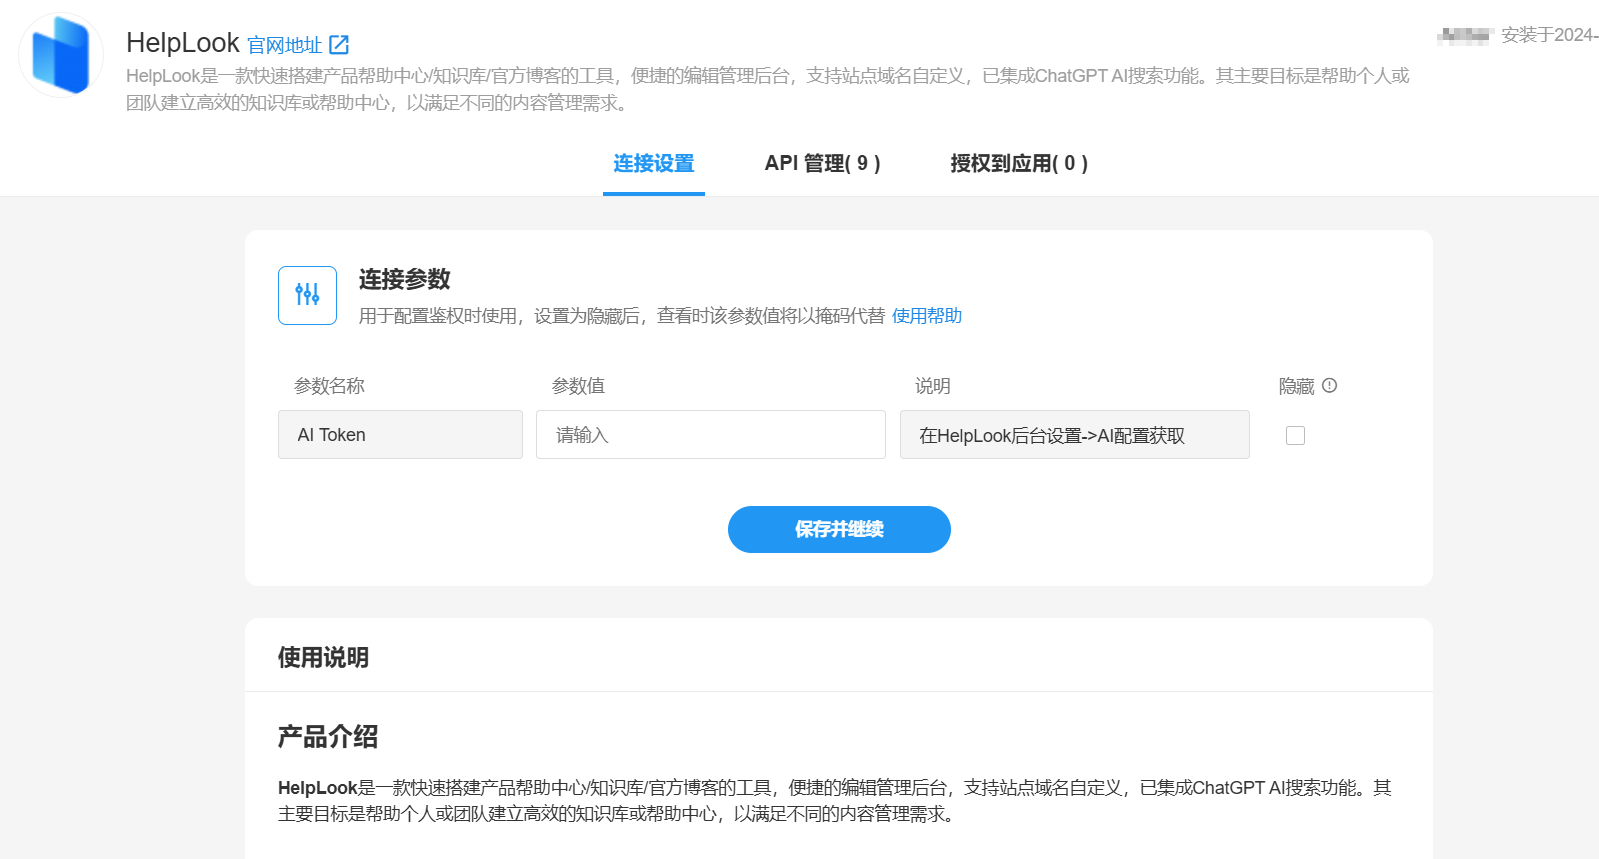Screen dimensions: 1599x859
Task: Click the 说明 column header
Action: pyautogui.click(x=932, y=386)
